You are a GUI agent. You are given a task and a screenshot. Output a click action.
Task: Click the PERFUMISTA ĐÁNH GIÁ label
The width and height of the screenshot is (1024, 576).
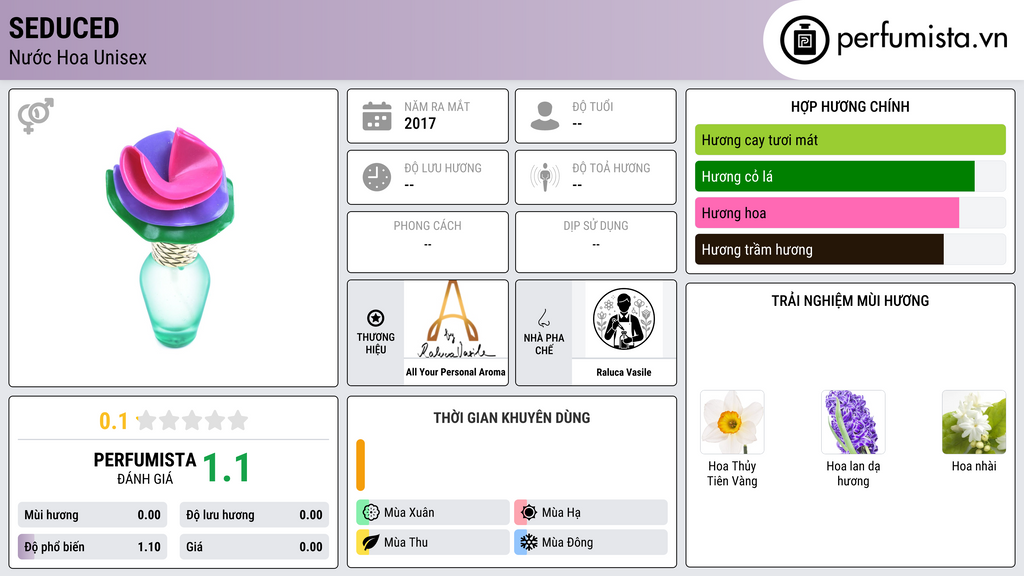pyautogui.click(x=145, y=468)
